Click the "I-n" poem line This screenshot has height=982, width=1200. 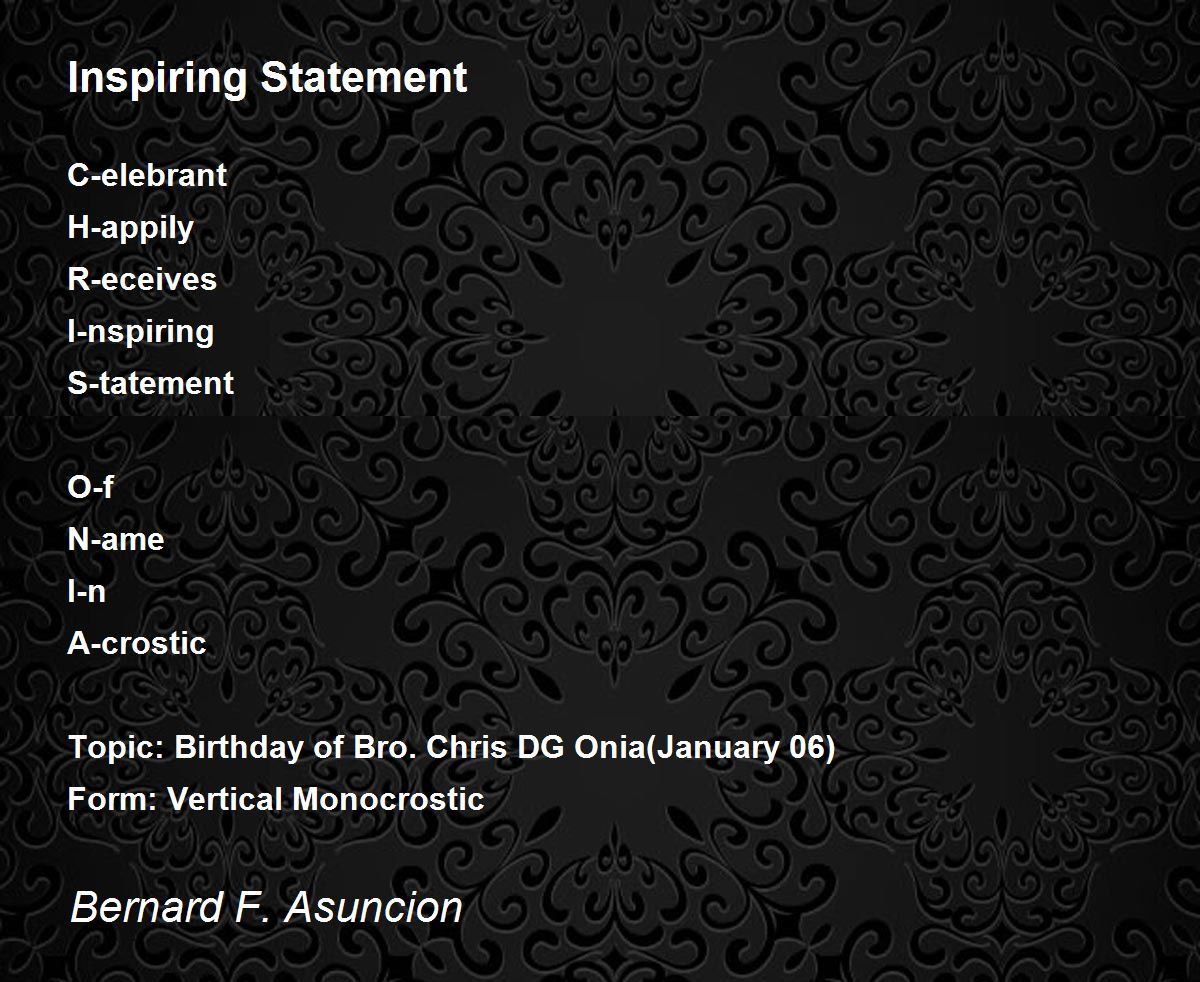(87, 591)
